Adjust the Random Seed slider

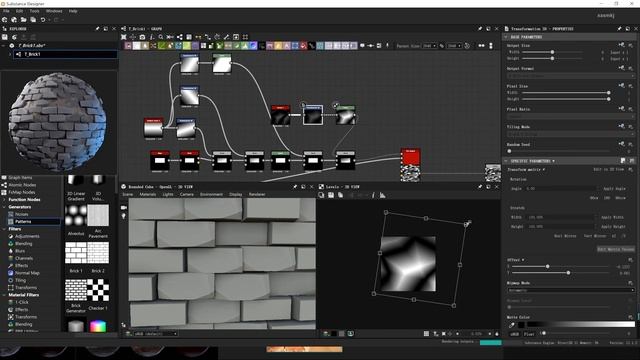559,151
